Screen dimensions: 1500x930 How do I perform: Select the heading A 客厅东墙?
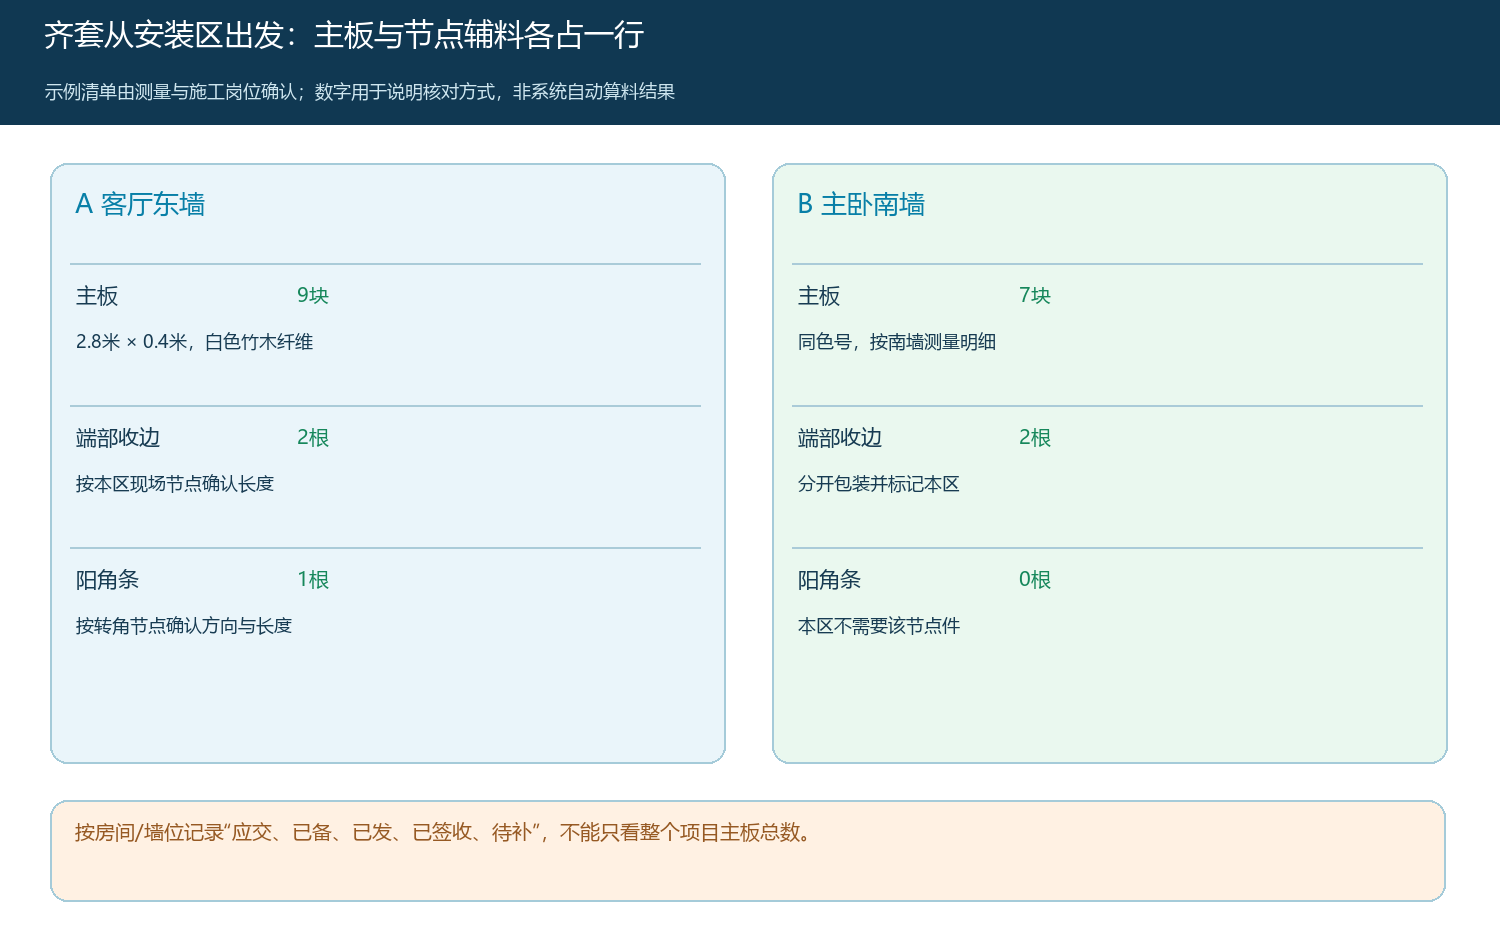(140, 204)
